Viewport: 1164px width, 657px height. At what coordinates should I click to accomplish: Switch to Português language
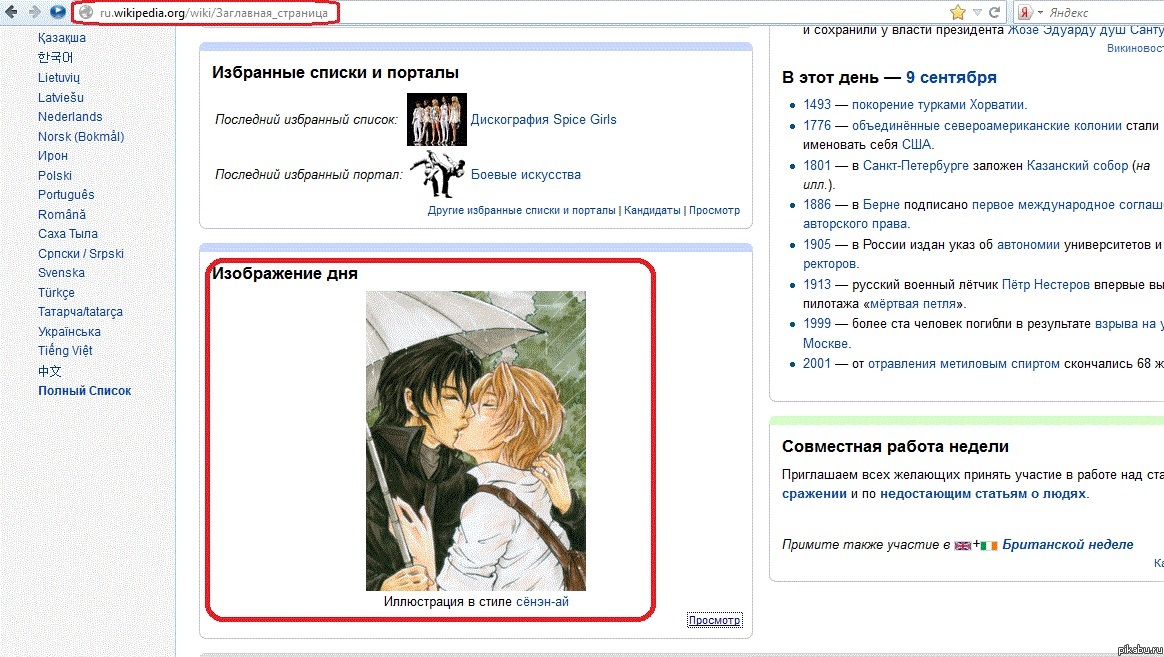point(66,195)
